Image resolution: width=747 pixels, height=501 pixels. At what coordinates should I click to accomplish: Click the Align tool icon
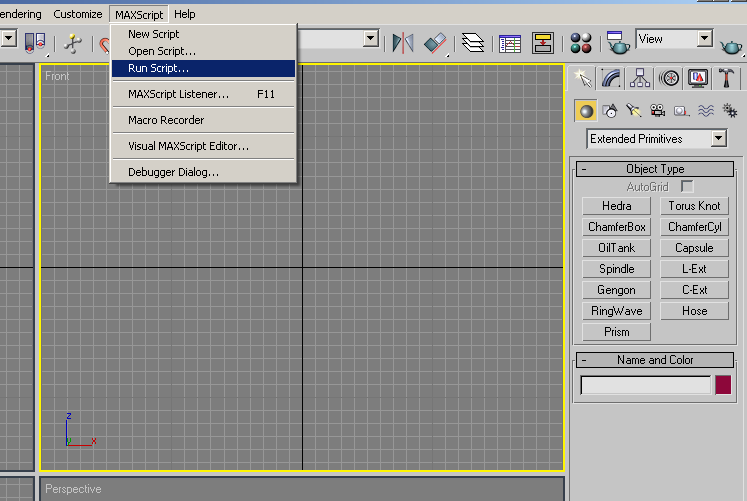click(x=434, y=43)
